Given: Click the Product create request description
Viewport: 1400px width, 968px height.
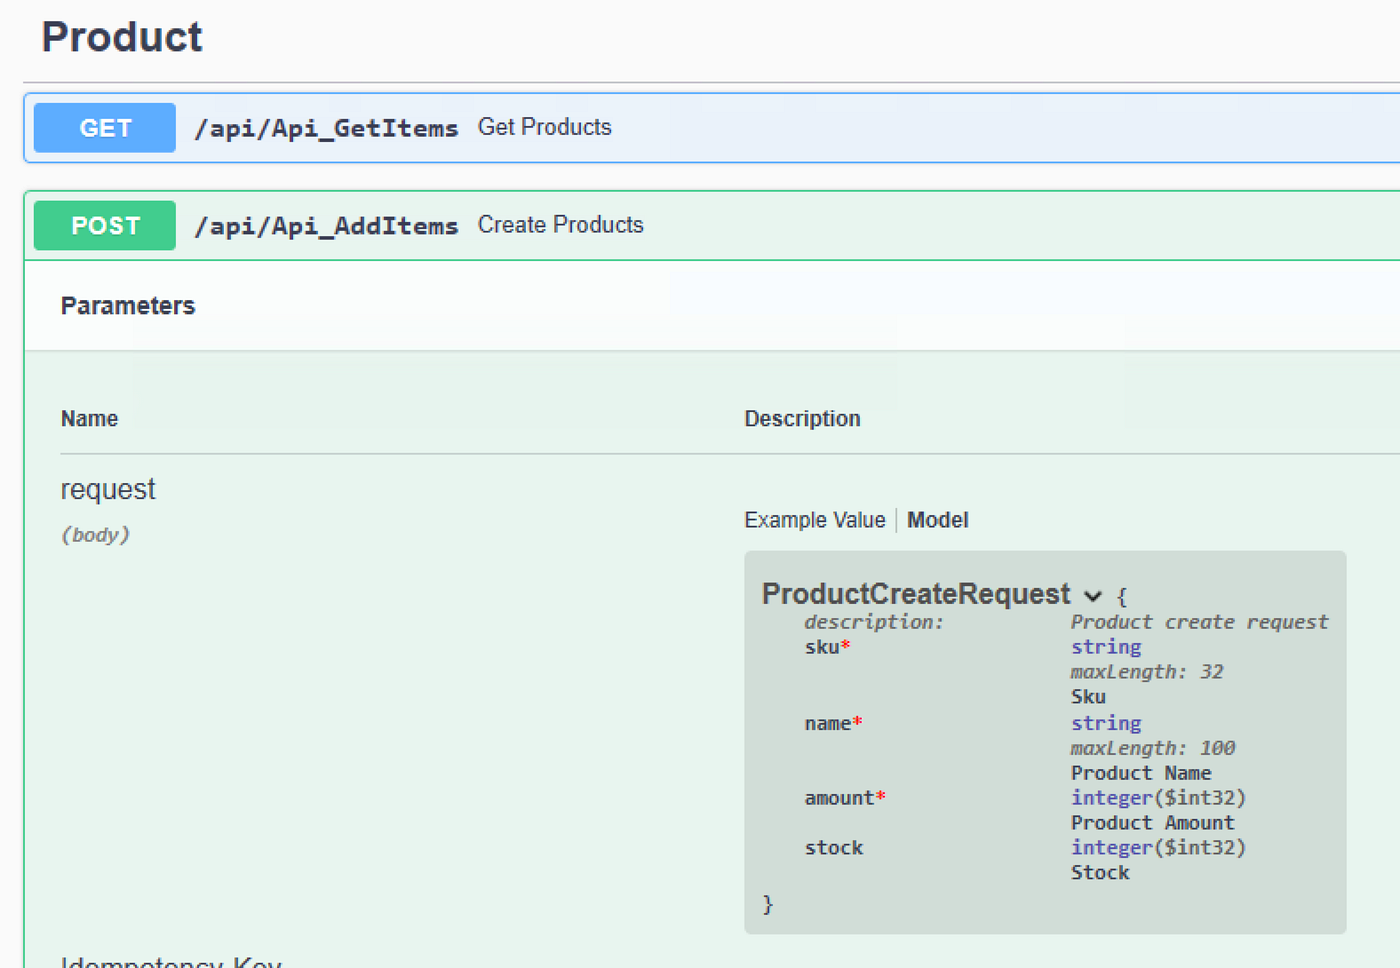Looking at the screenshot, I should 1199,622.
